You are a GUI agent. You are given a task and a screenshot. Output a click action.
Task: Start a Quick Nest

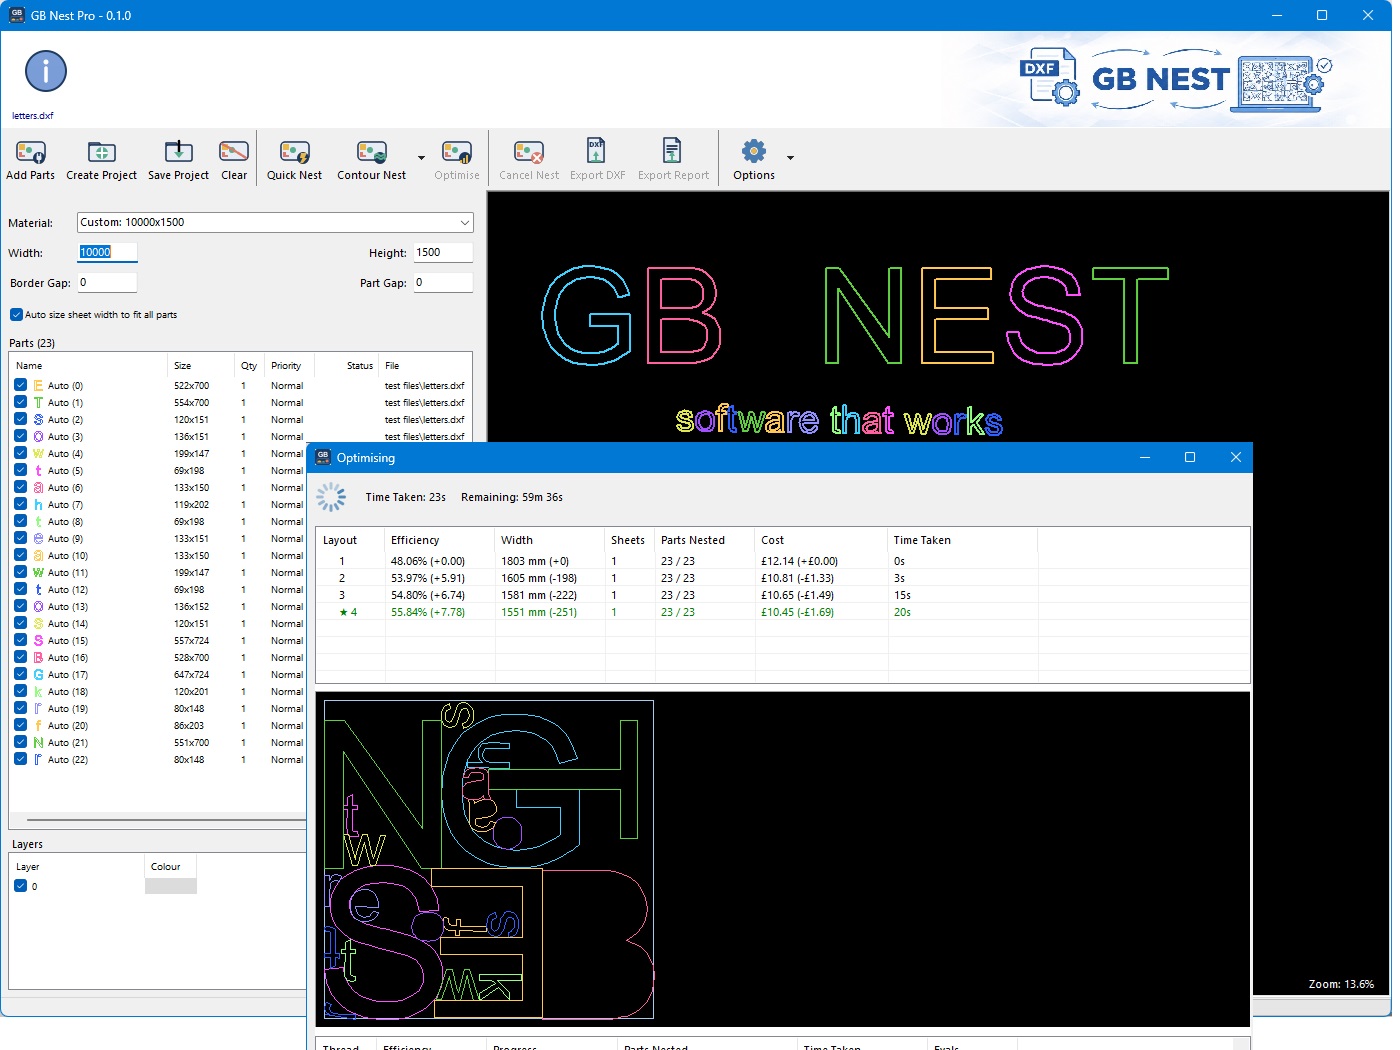pyautogui.click(x=294, y=152)
